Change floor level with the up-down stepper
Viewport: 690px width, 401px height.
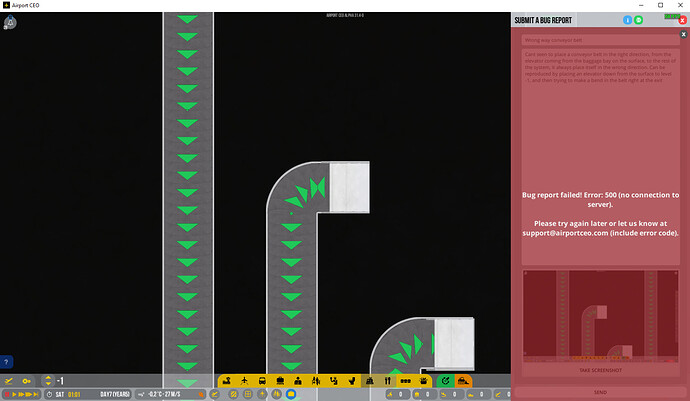coord(48,381)
